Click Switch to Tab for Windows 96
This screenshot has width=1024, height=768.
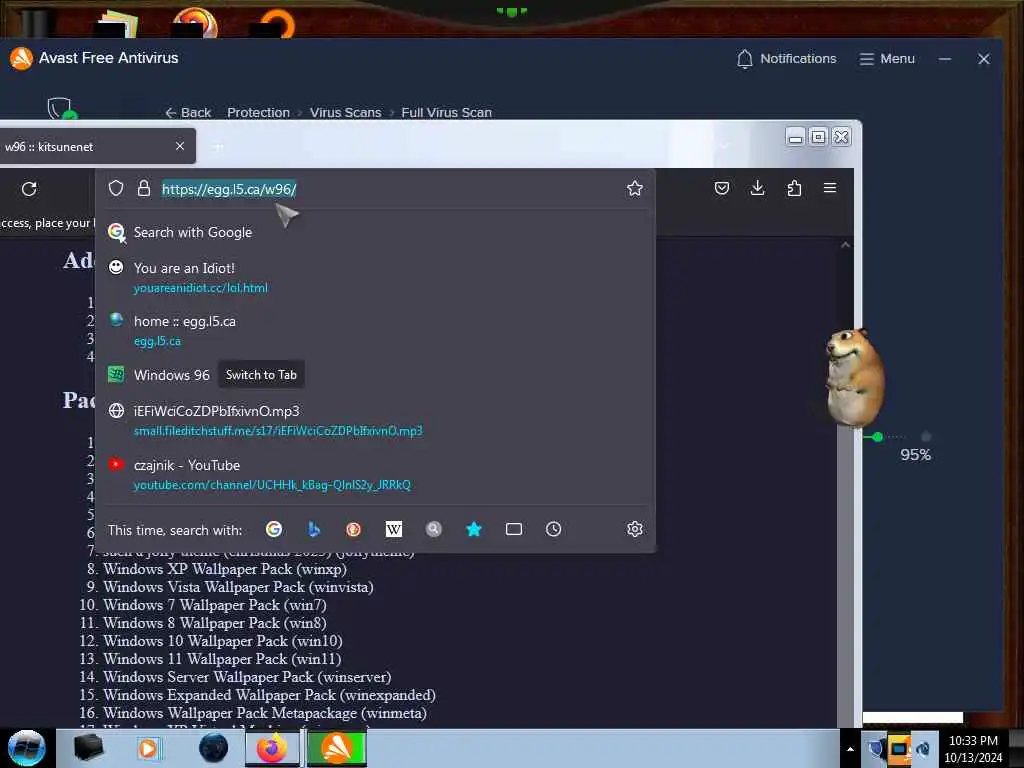point(261,375)
